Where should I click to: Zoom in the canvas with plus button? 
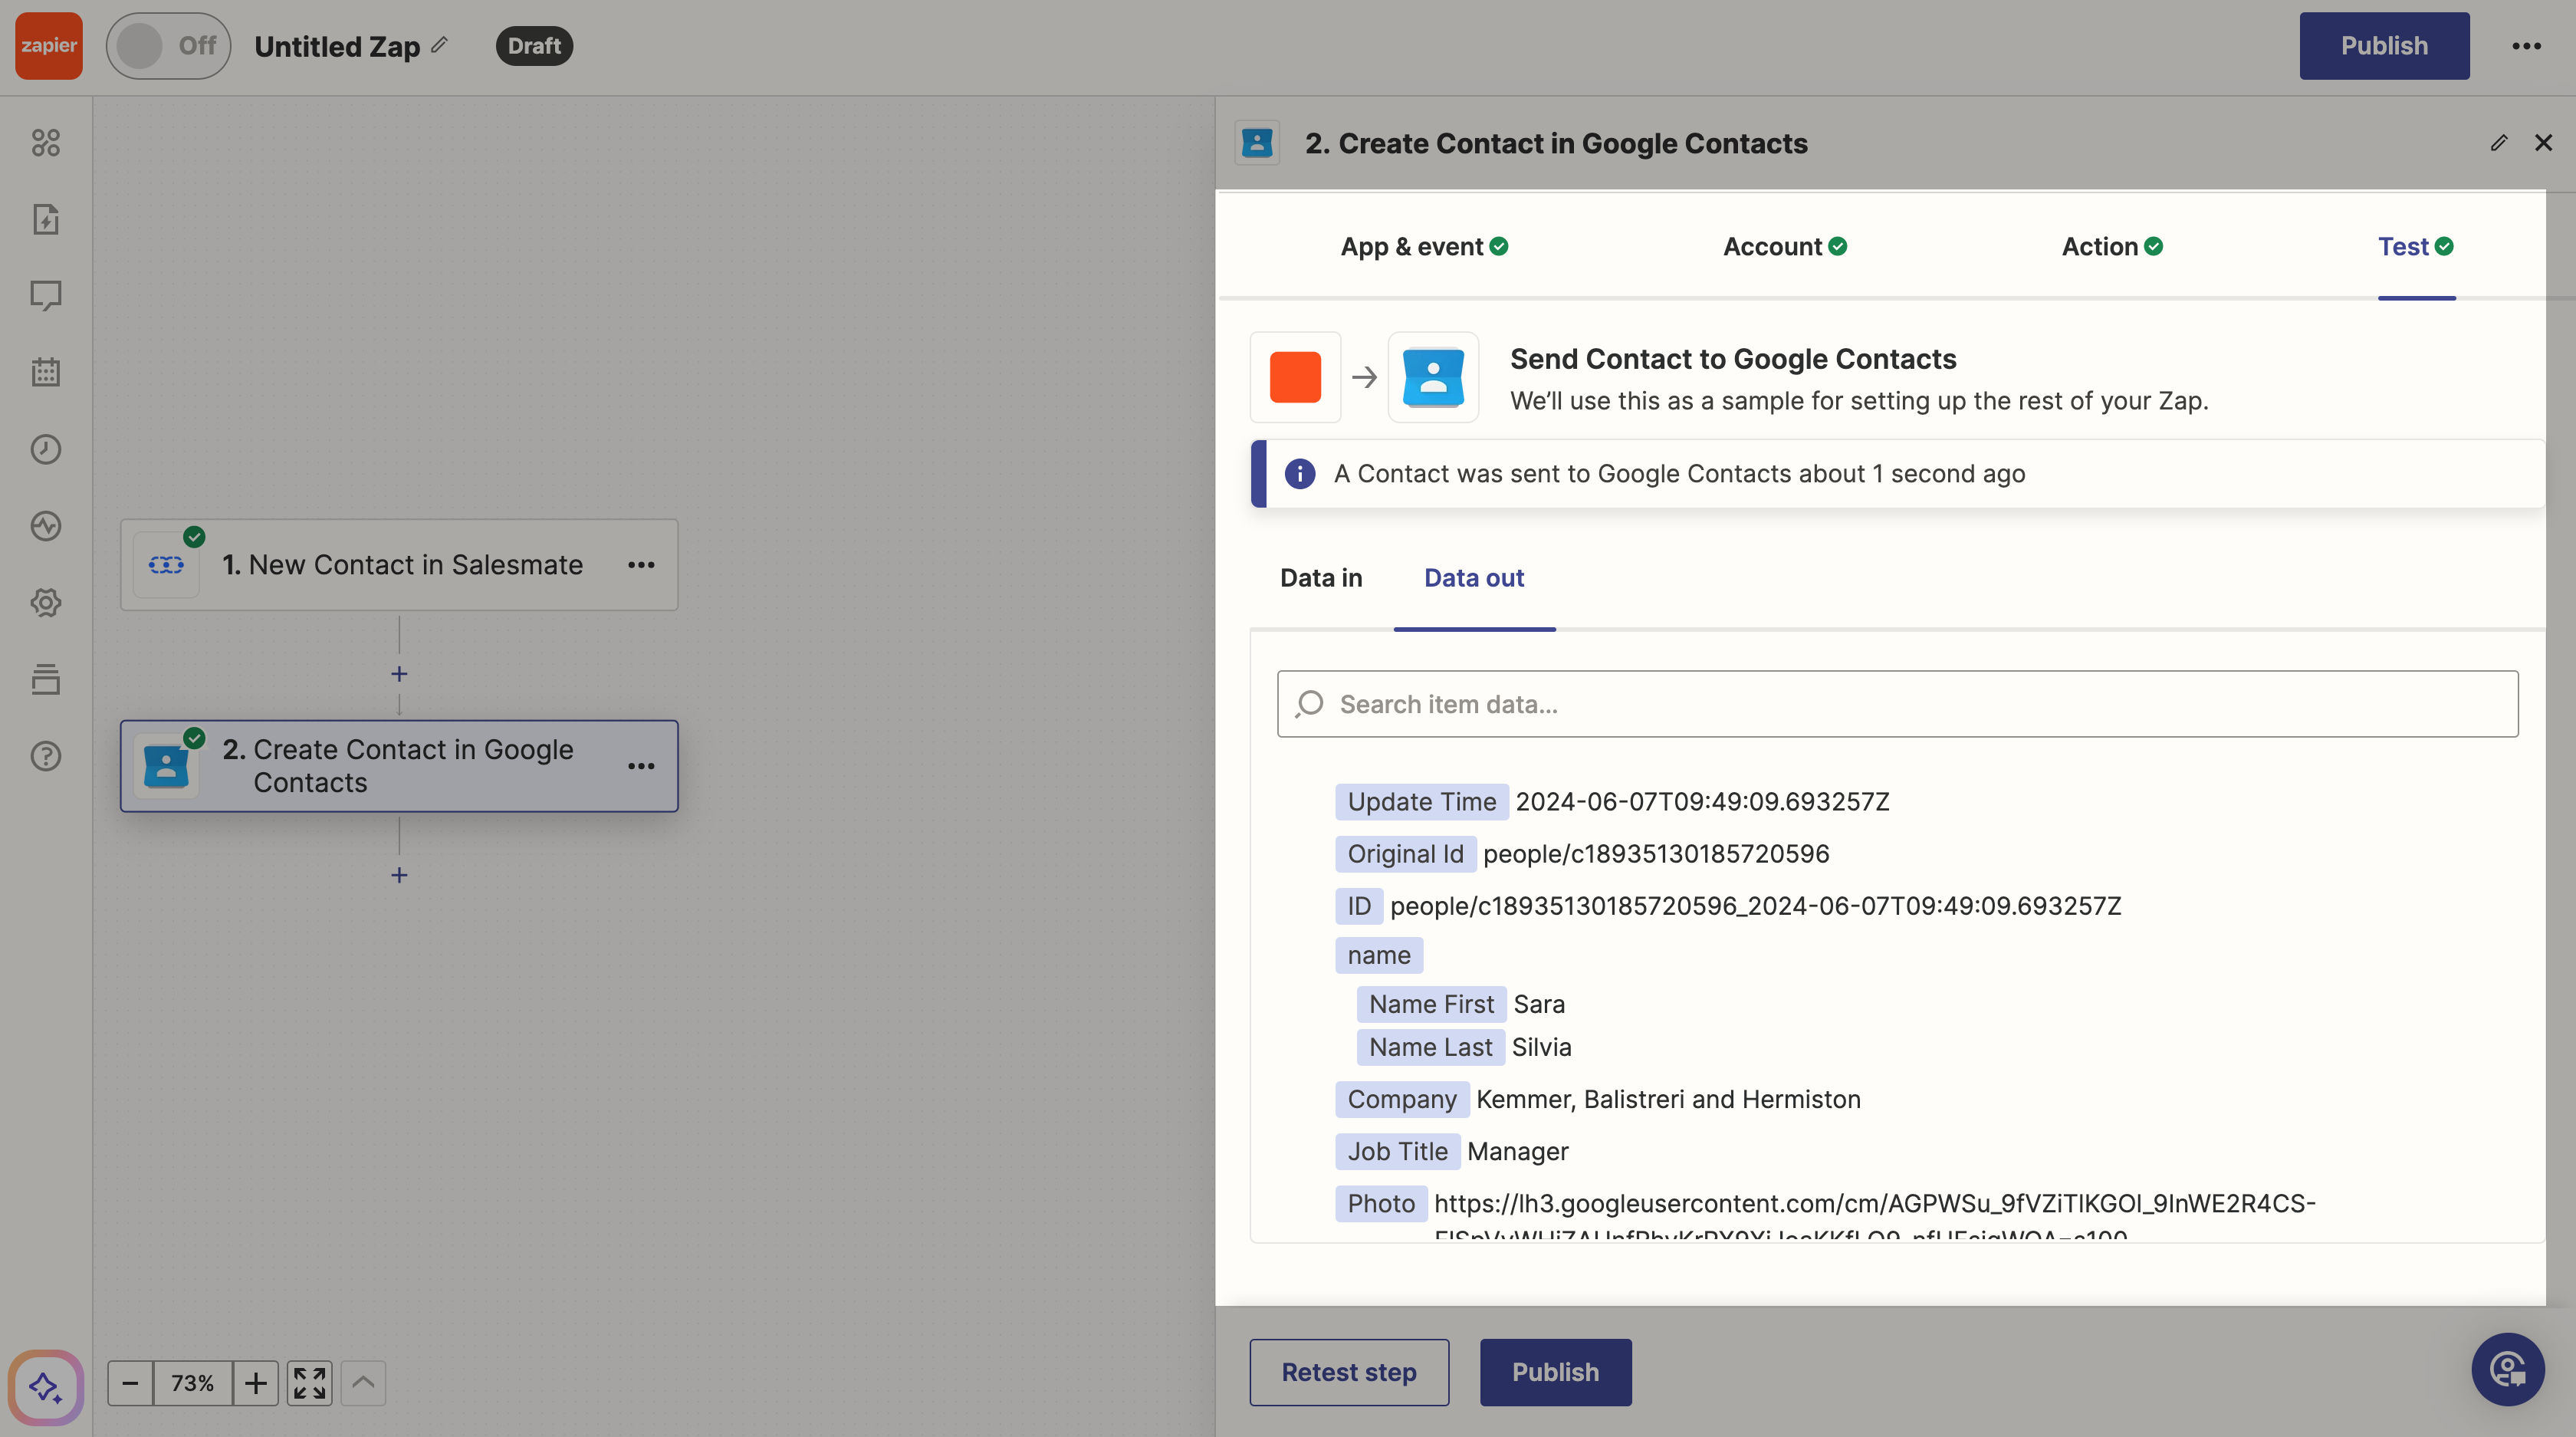point(256,1383)
